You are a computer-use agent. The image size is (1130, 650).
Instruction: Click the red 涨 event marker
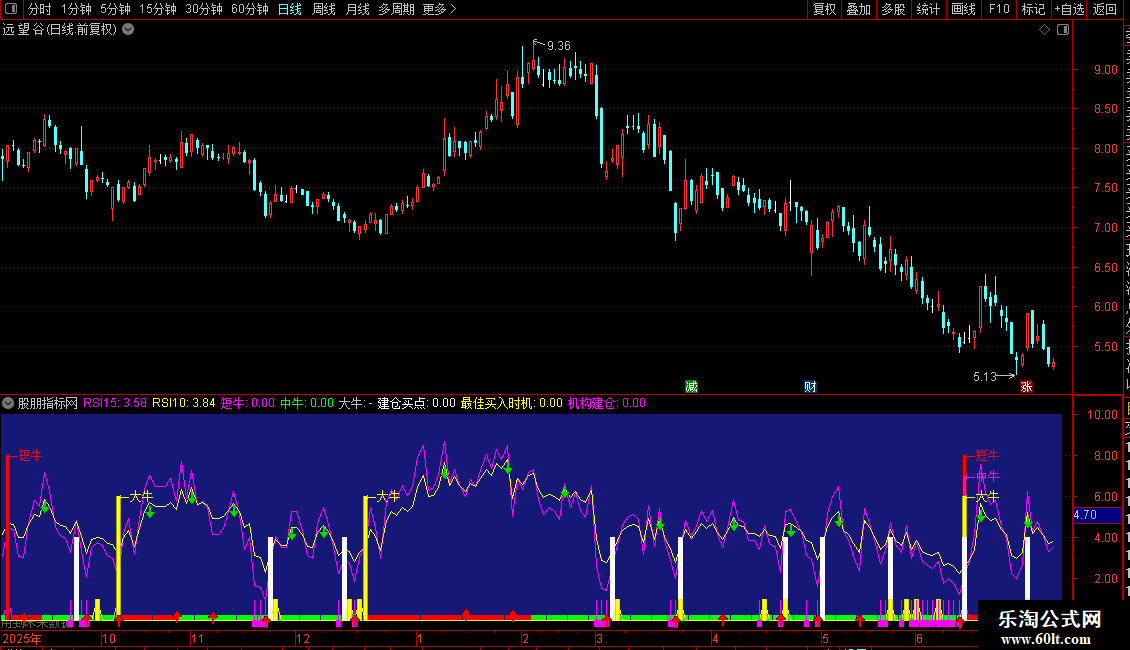pyautogui.click(x=1026, y=387)
